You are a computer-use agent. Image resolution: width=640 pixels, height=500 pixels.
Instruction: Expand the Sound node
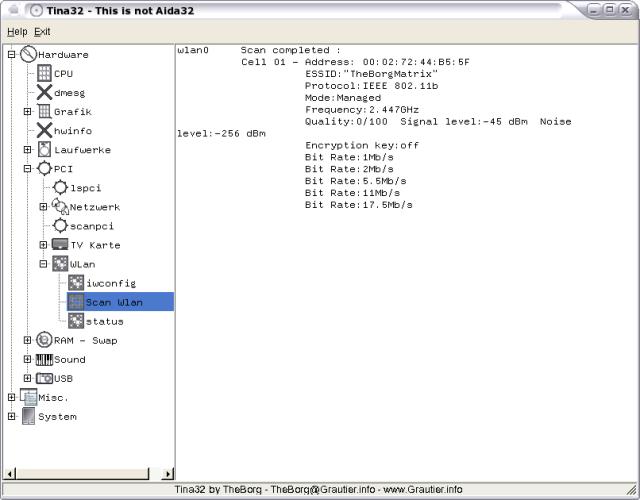pyautogui.click(x=27, y=359)
